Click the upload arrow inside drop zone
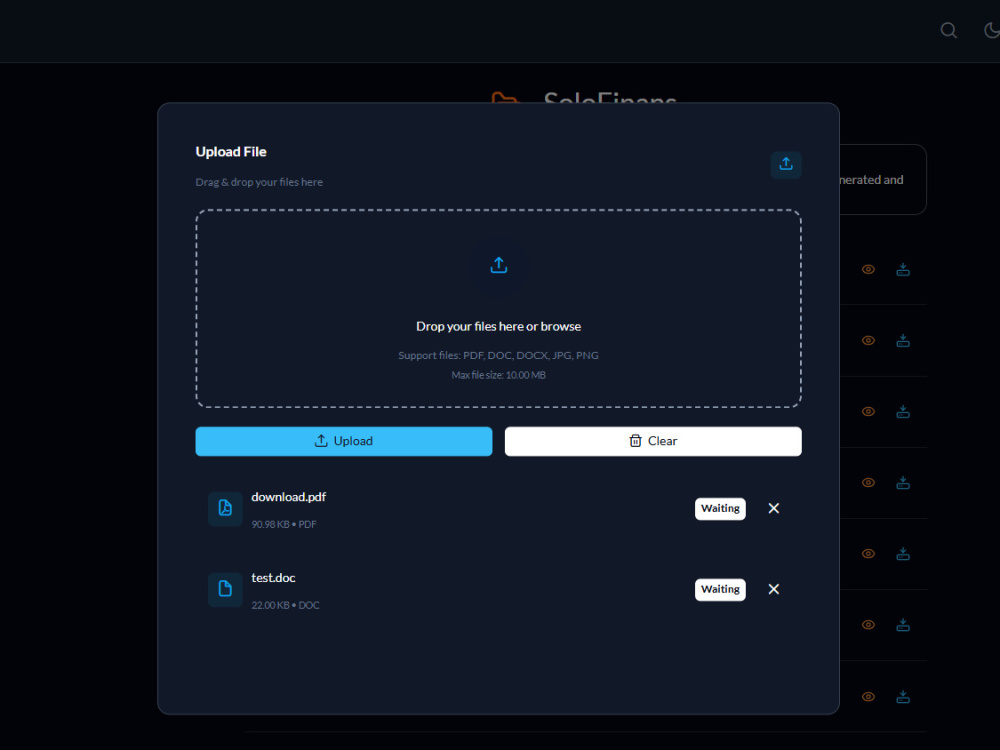This screenshot has width=1000, height=750. coord(499,265)
